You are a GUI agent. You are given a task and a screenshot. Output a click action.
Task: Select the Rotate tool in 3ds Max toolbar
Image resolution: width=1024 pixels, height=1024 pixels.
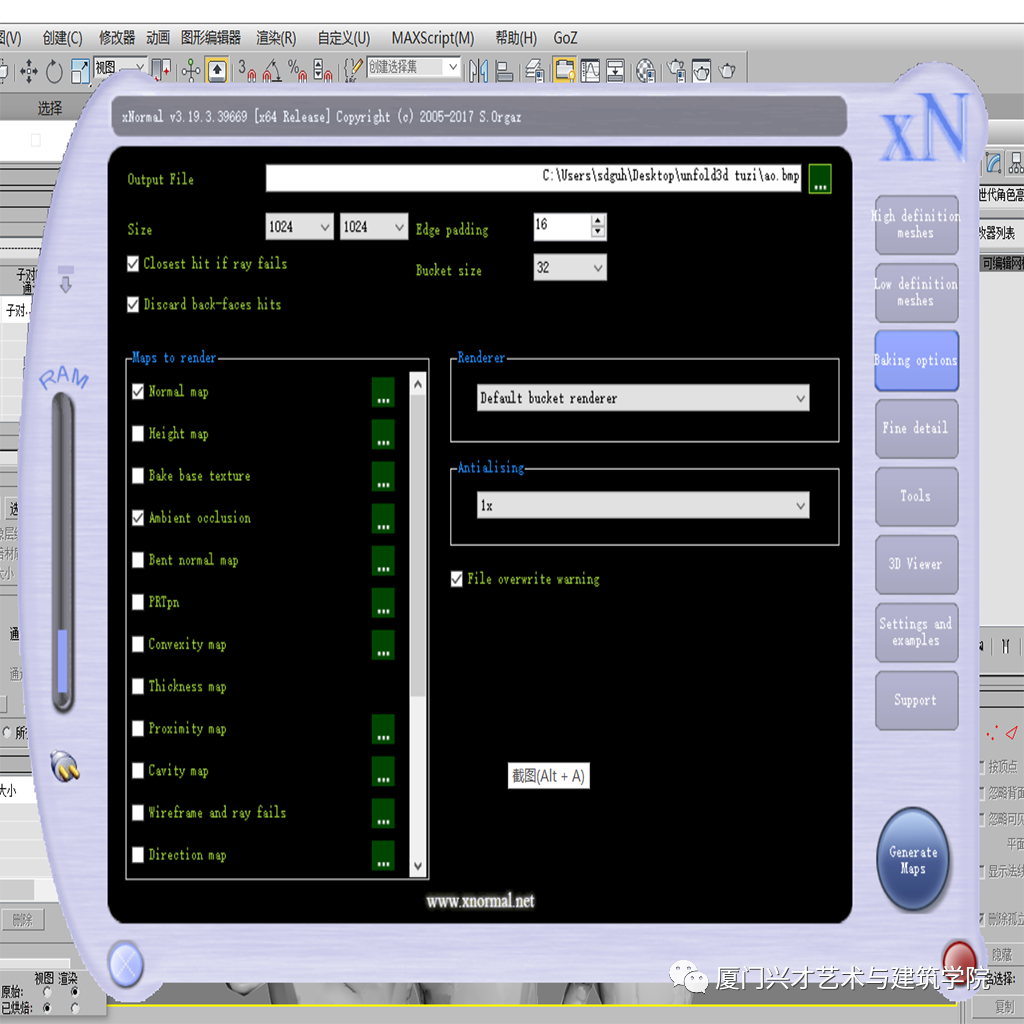[x=54, y=71]
